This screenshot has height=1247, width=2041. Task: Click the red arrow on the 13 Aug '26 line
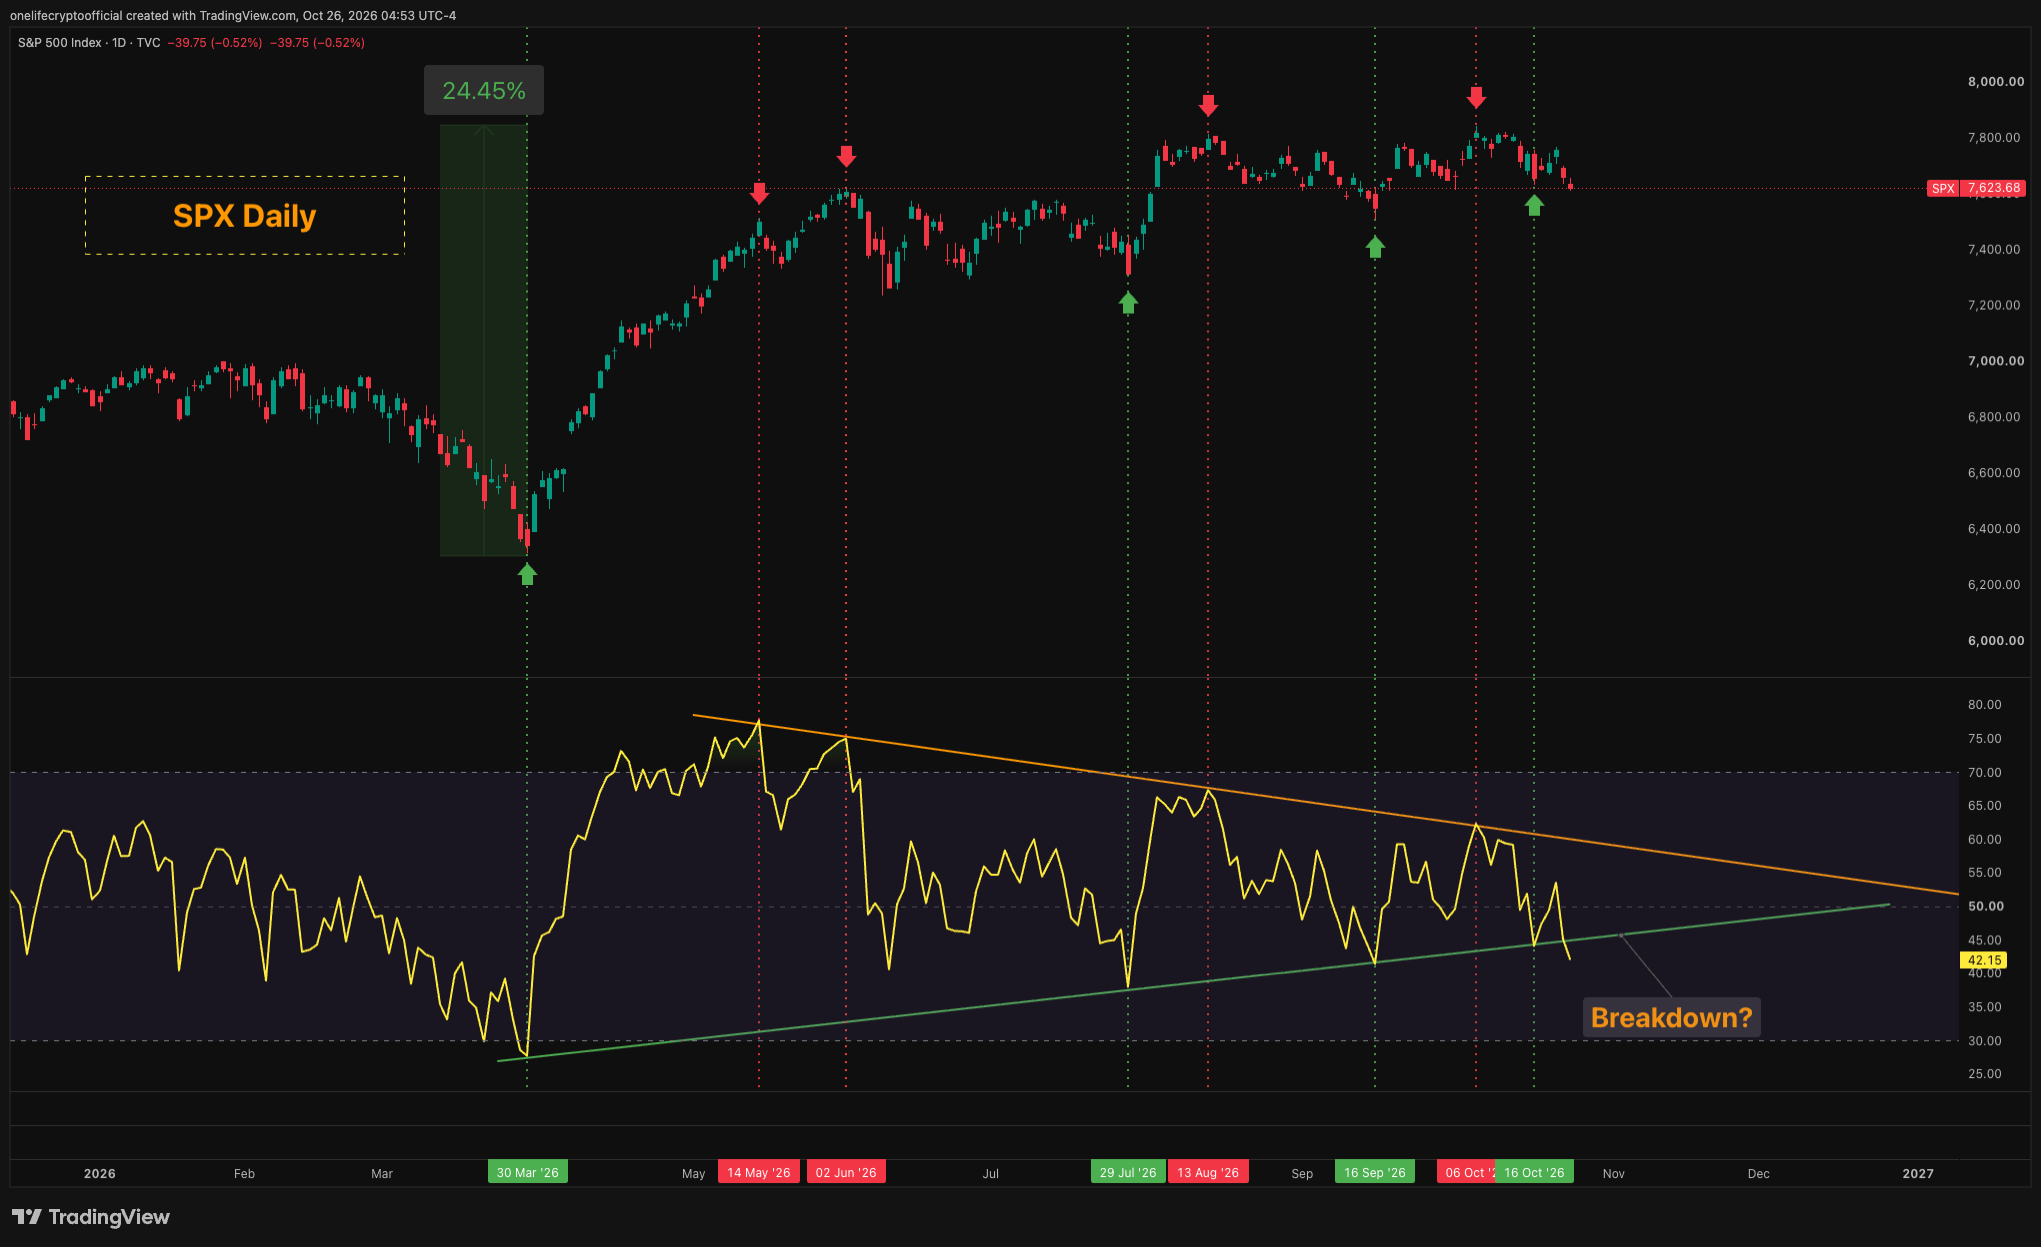coord(1208,105)
